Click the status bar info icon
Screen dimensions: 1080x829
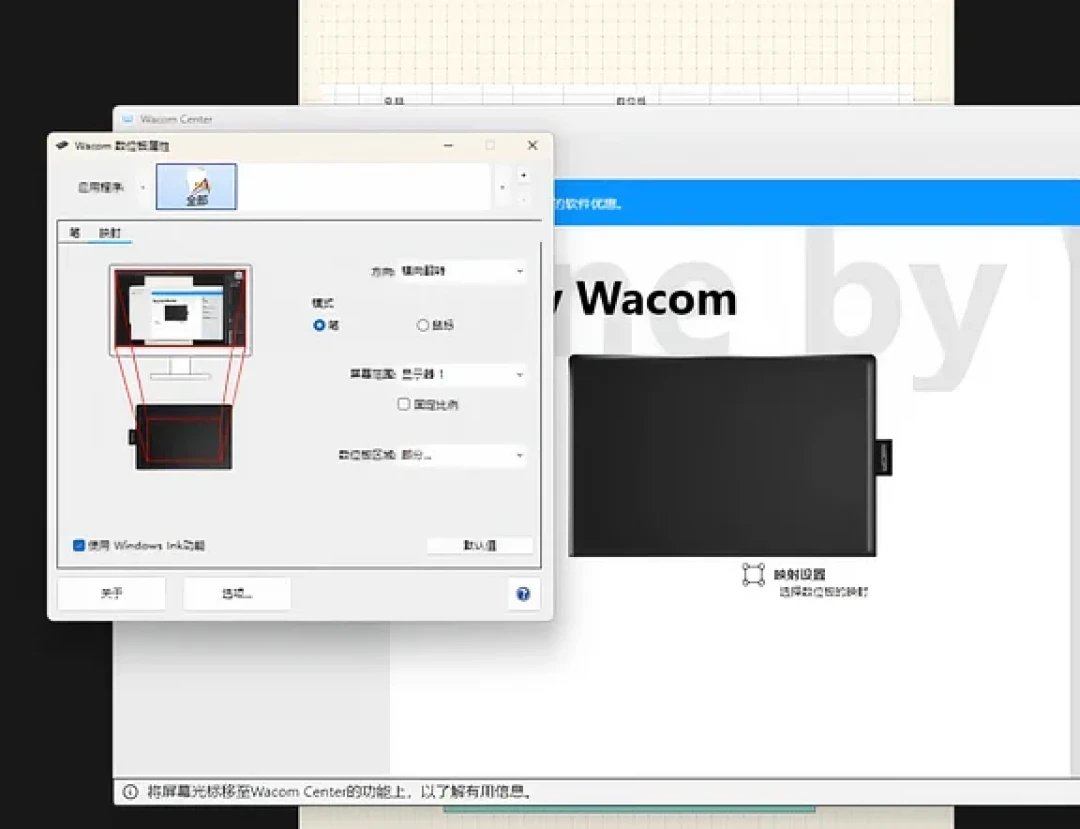(130, 792)
